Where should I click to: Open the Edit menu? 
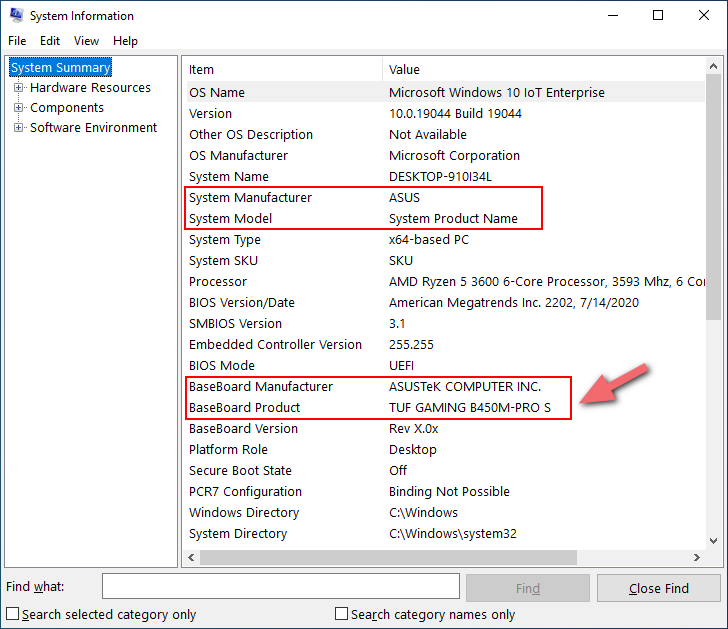[x=50, y=41]
